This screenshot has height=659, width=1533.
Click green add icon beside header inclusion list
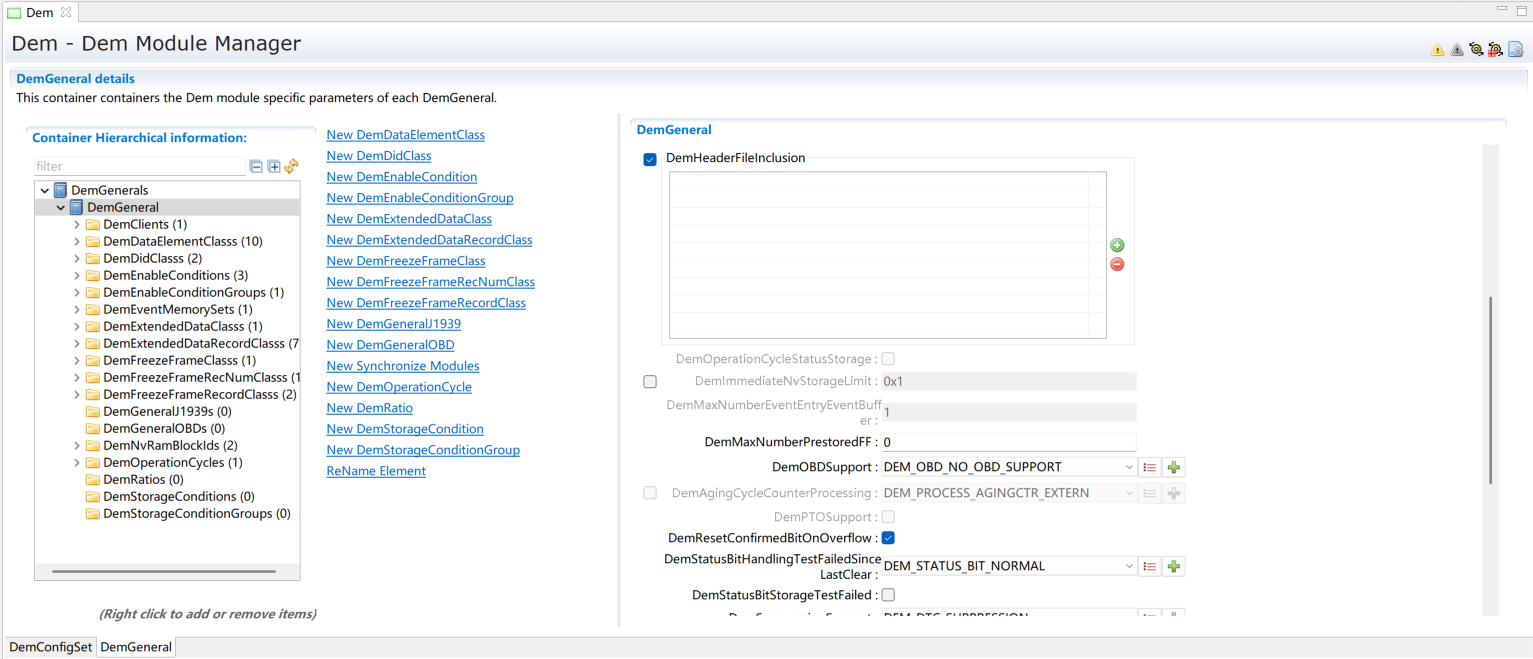pyautogui.click(x=1117, y=245)
